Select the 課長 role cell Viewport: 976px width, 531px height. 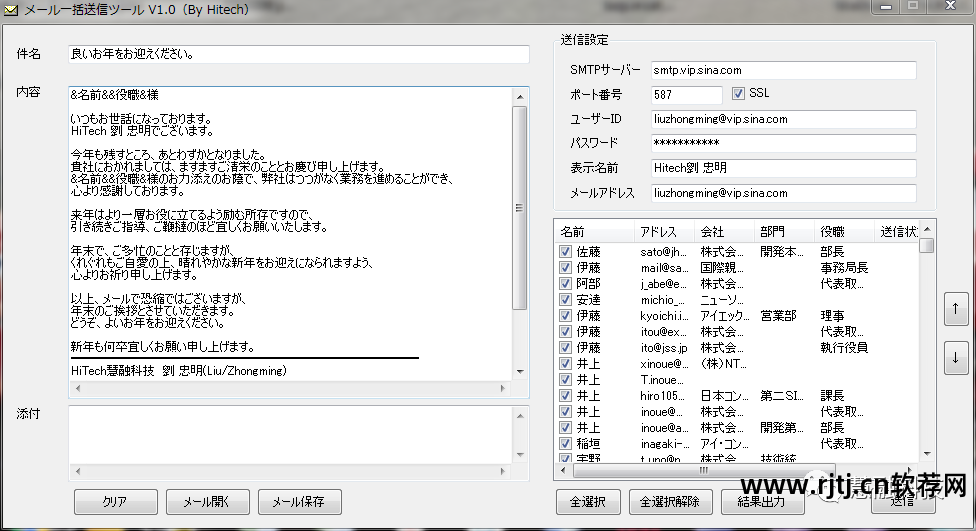(832, 395)
